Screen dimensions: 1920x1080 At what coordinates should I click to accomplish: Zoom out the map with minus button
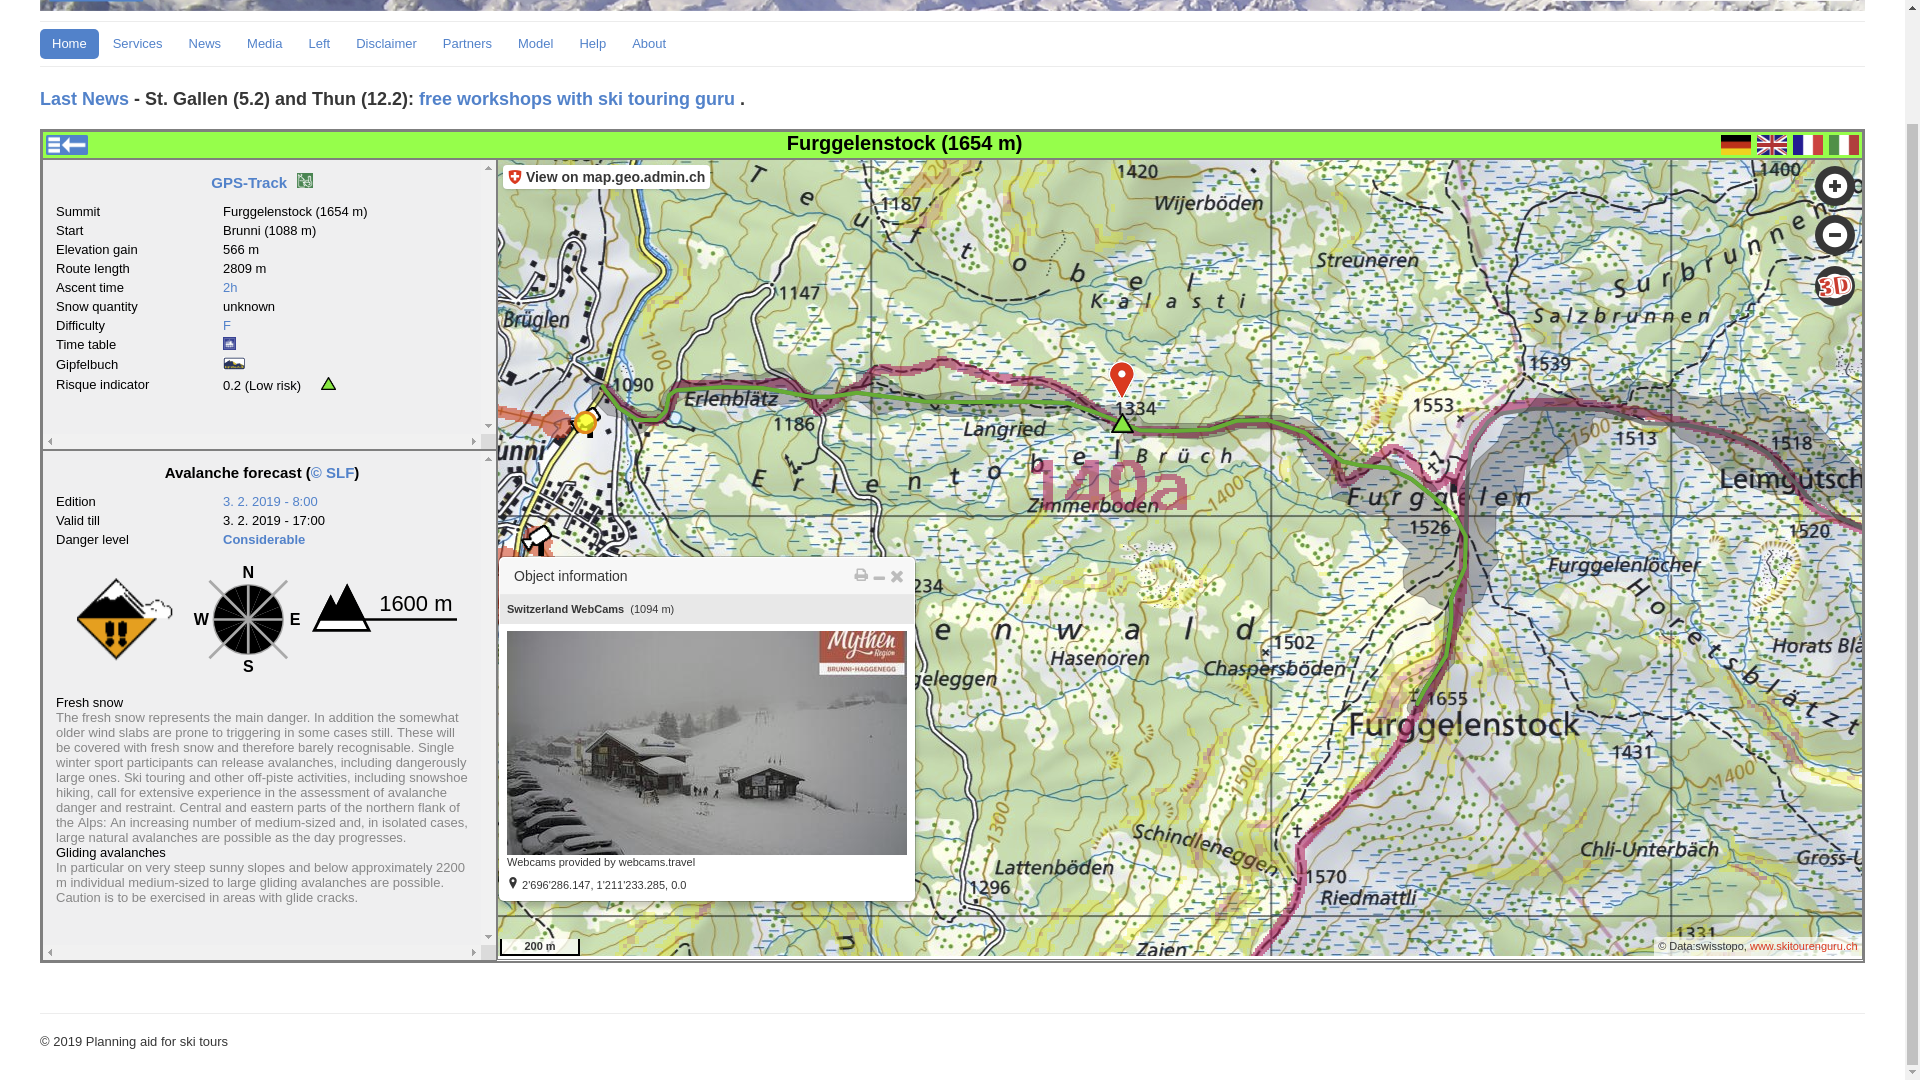pos(1834,236)
